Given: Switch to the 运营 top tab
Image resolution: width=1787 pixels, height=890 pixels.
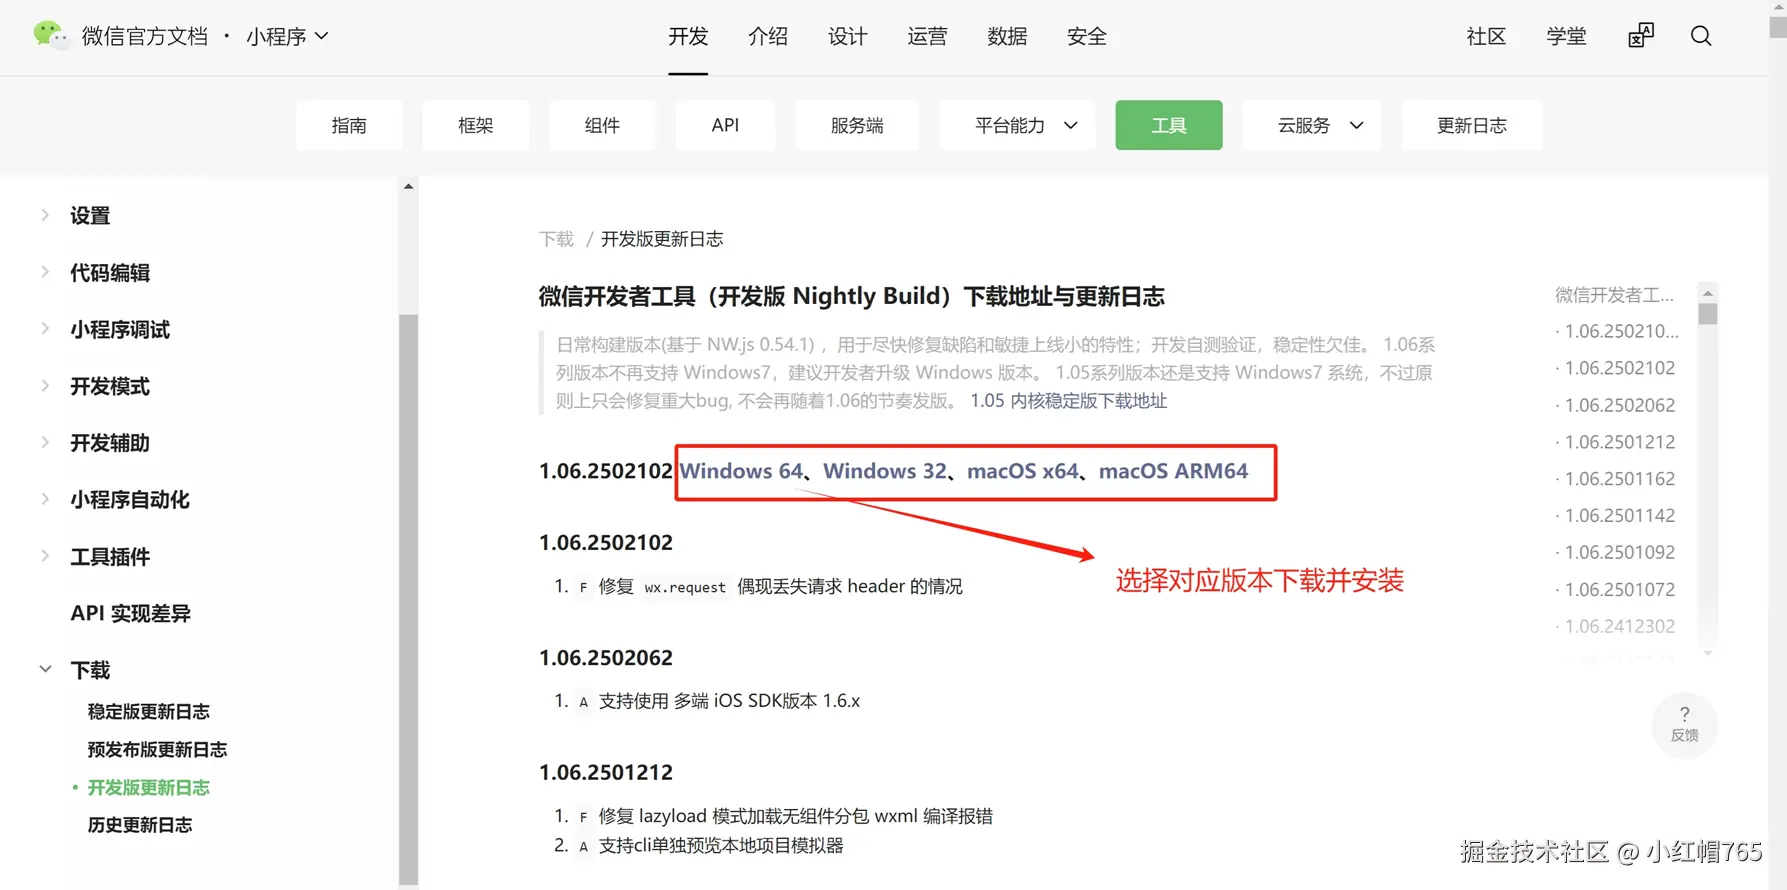Looking at the screenshot, I should coord(927,37).
